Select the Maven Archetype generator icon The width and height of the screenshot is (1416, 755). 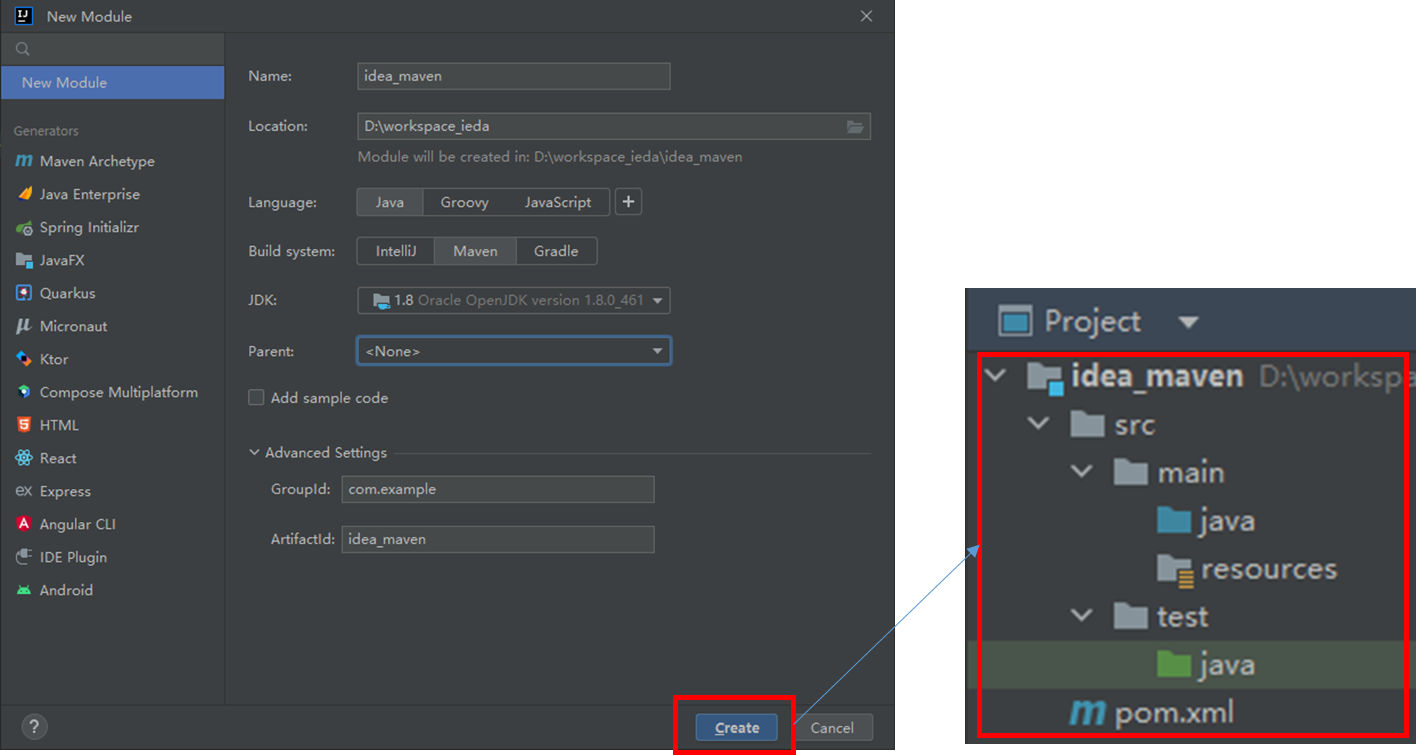tap(24, 161)
